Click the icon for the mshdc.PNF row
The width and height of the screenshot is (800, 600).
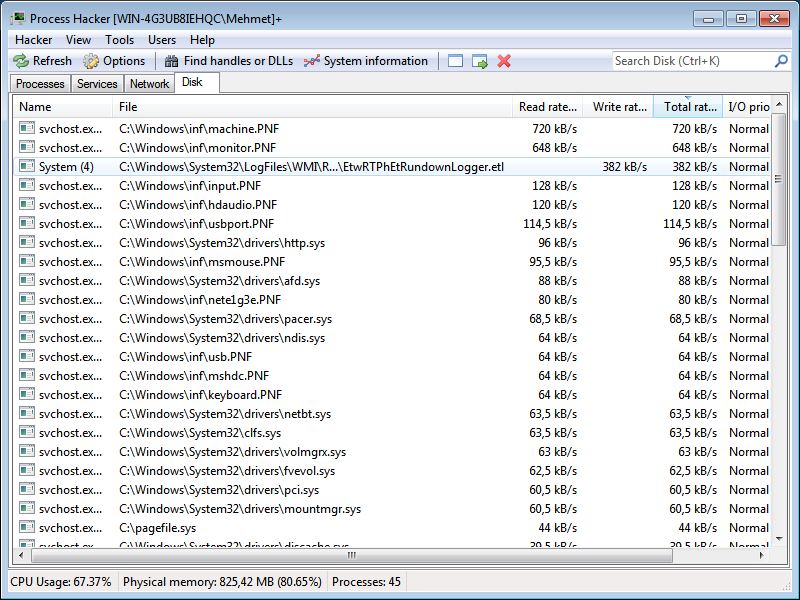point(27,375)
